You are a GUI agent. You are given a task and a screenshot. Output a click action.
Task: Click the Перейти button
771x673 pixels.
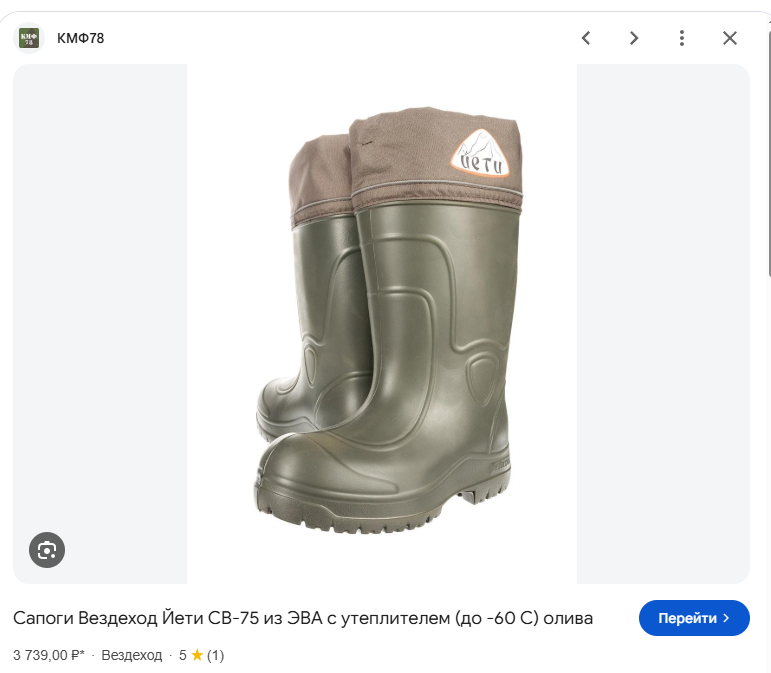click(x=694, y=617)
